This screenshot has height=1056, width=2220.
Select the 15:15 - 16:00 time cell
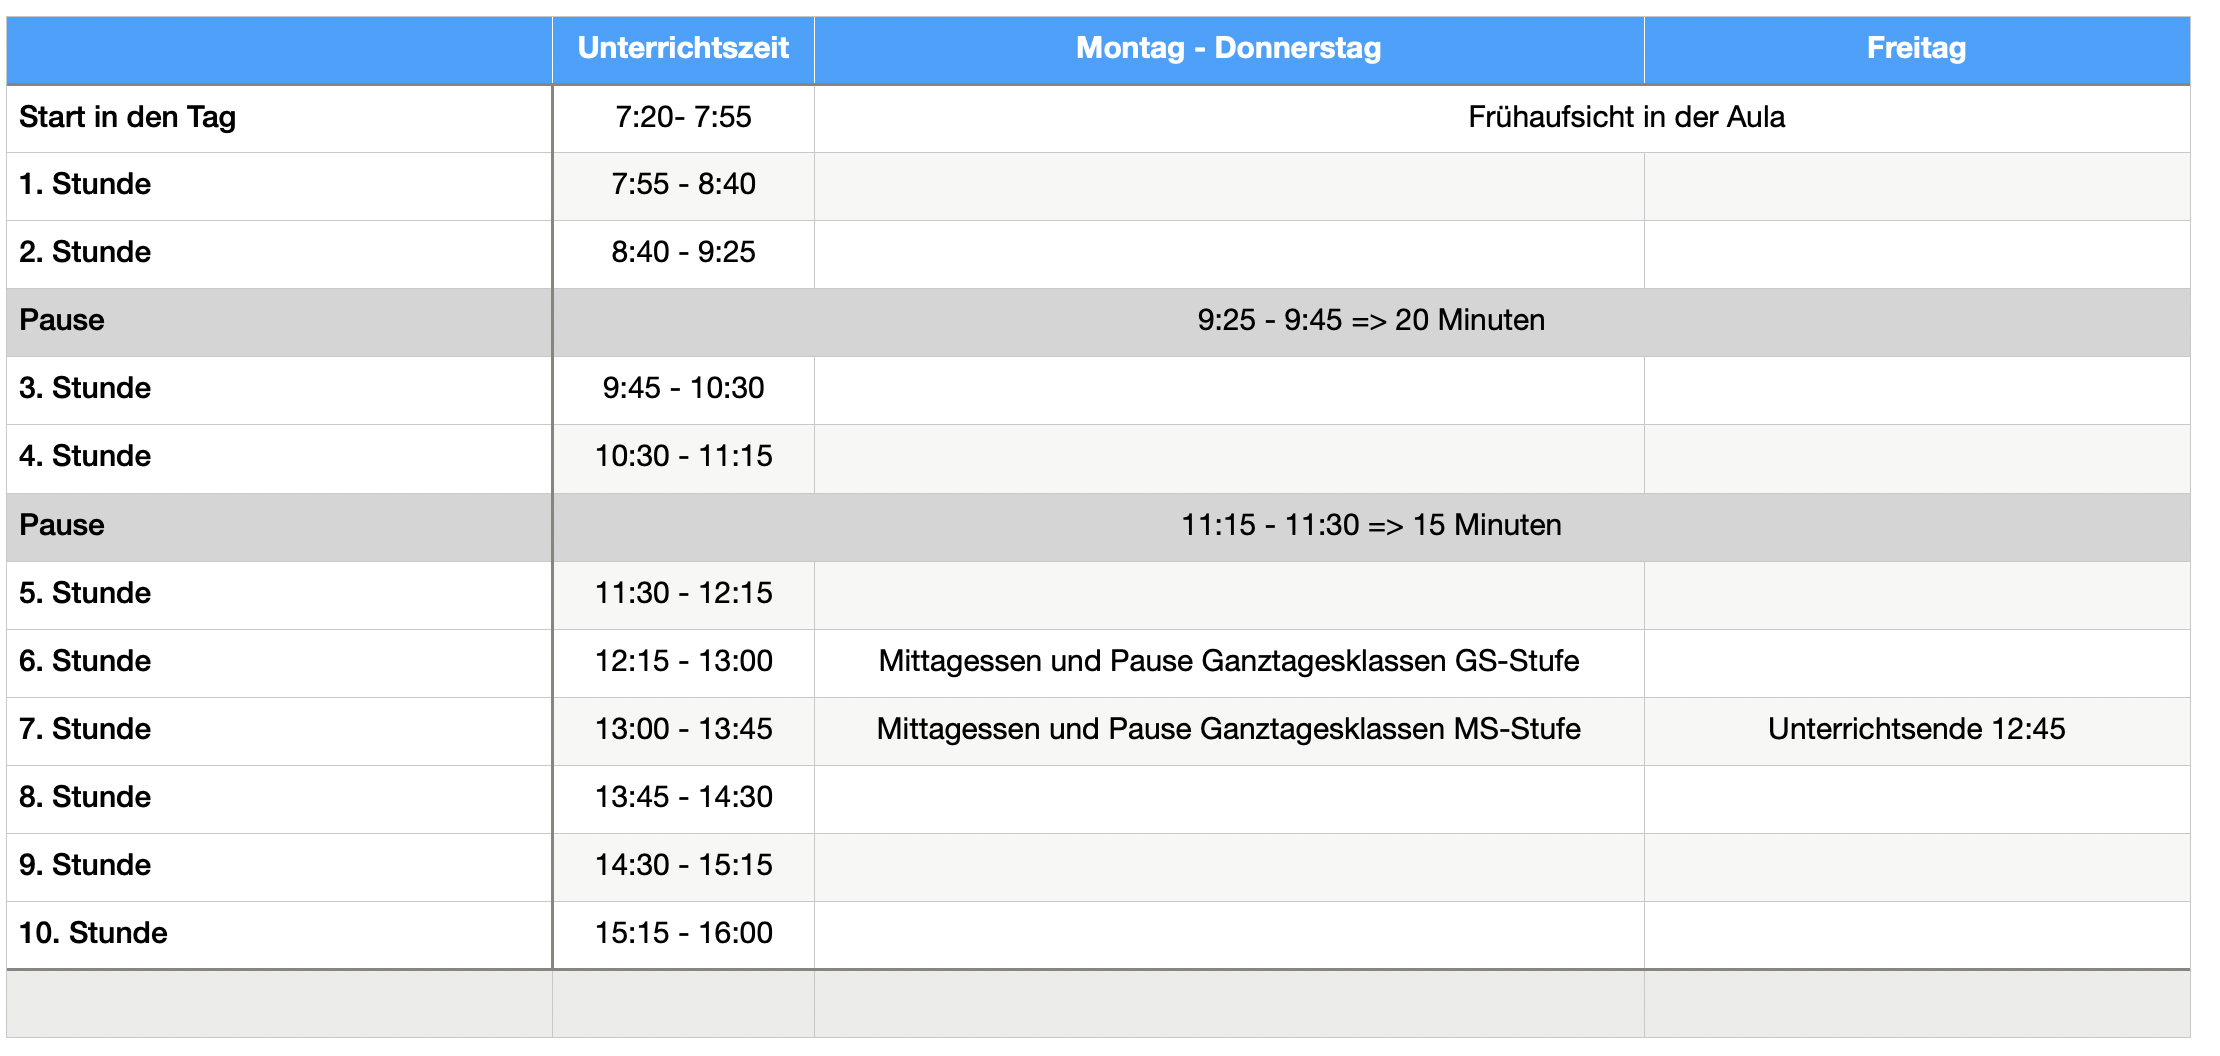point(683,935)
